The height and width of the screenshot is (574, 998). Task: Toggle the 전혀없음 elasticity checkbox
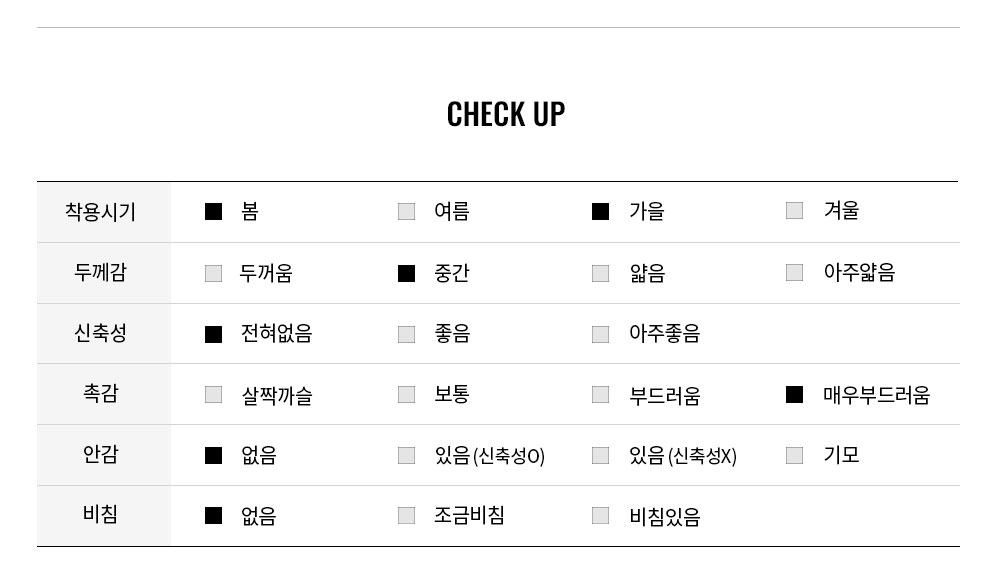pyautogui.click(x=213, y=334)
